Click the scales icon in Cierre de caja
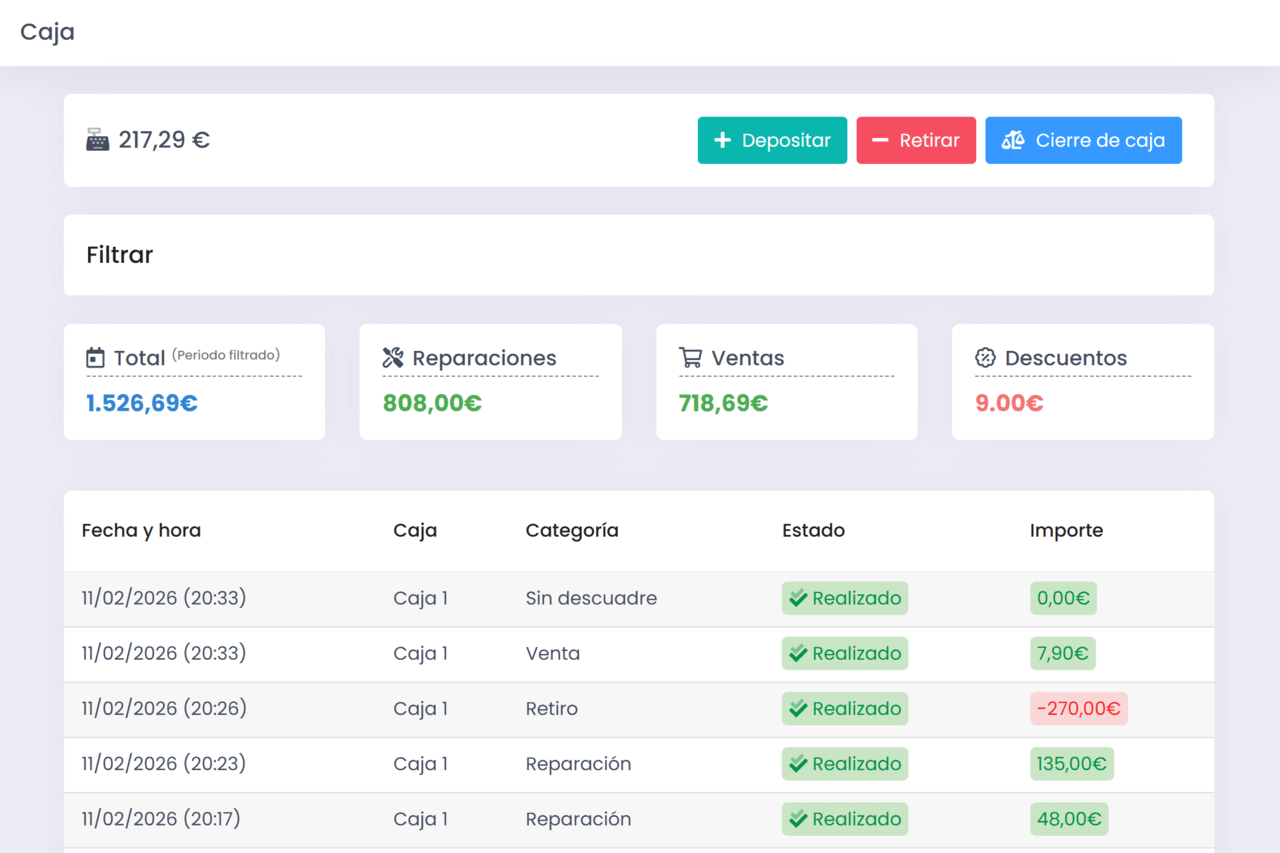The width and height of the screenshot is (1280, 853). pyautogui.click(x=1013, y=141)
